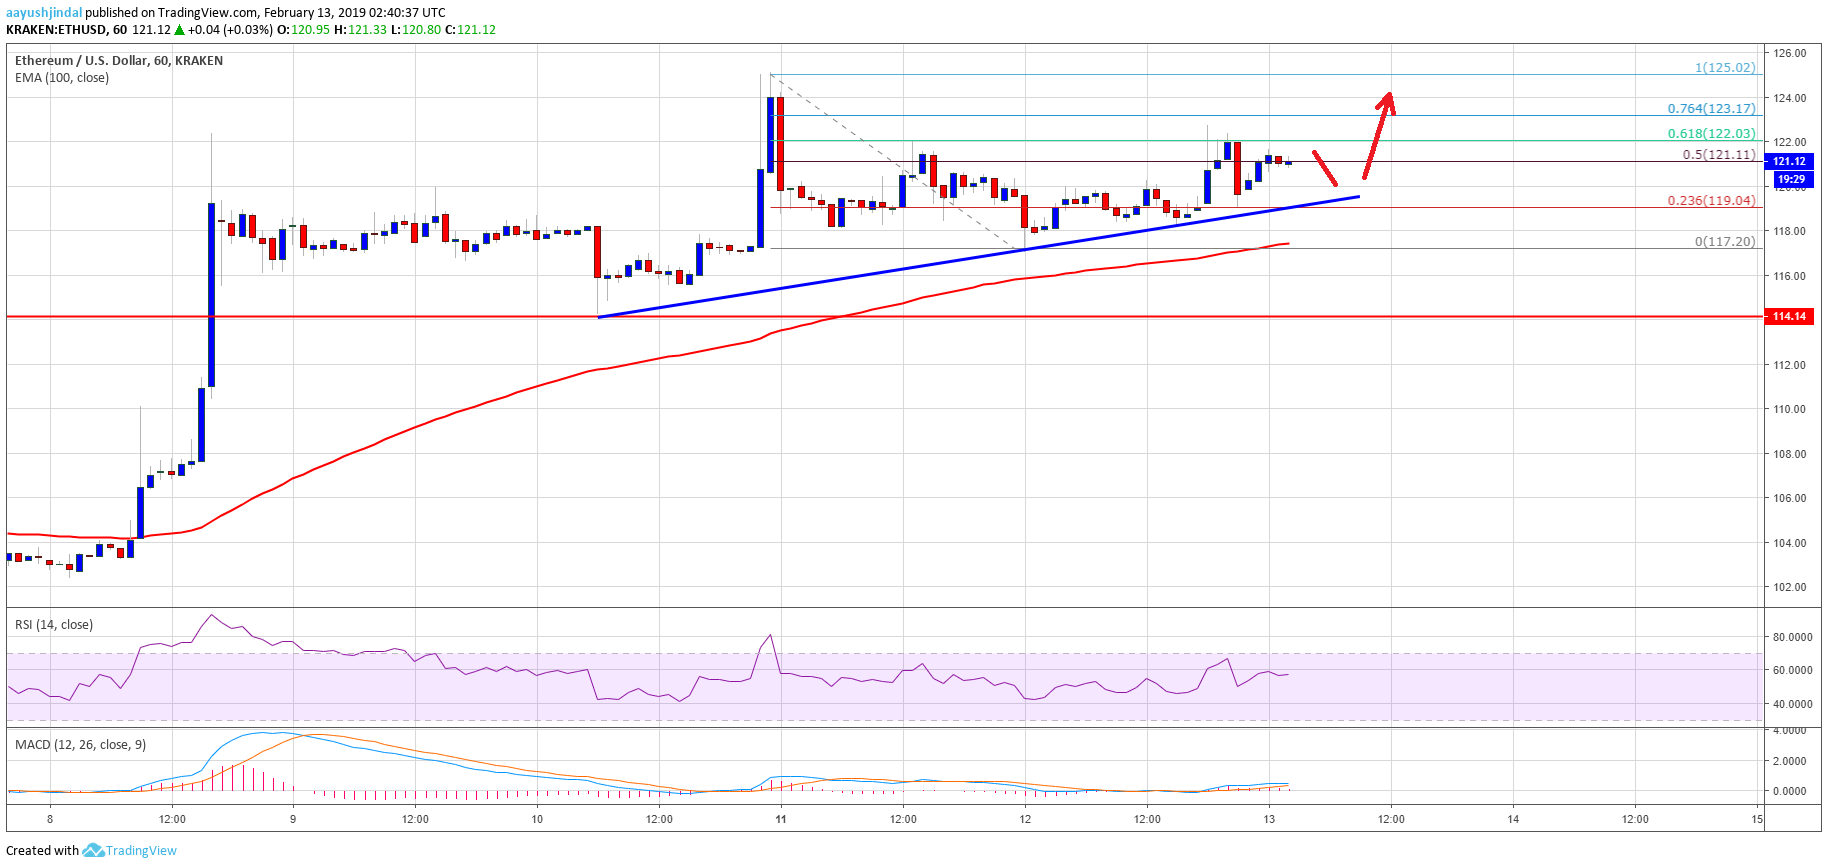Click the 0(117.20) Fibonacci level label
The width and height of the screenshot is (1828, 868).
pos(1724,241)
